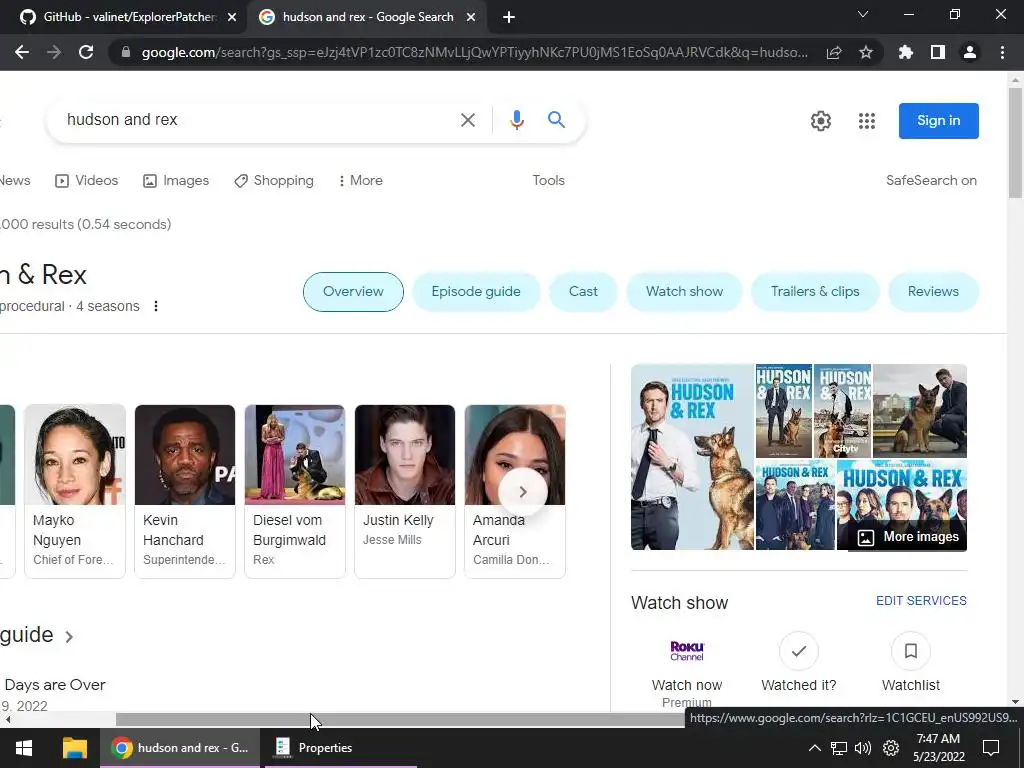View More images

point(908,537)
